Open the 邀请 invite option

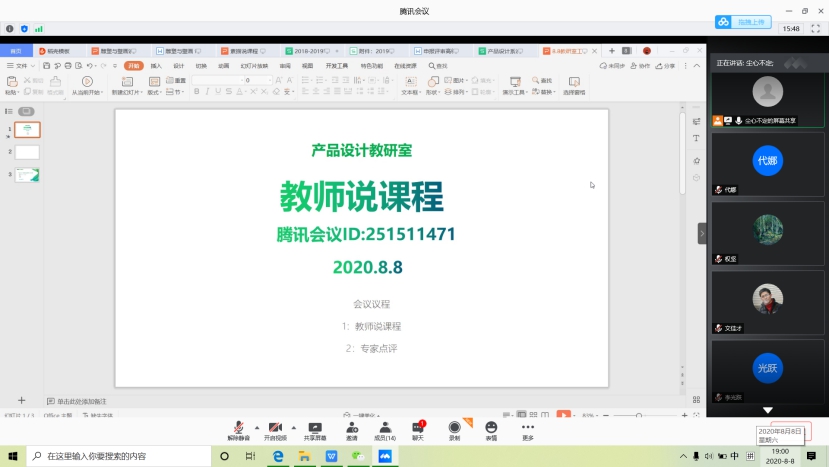click(x=352, y=431)
